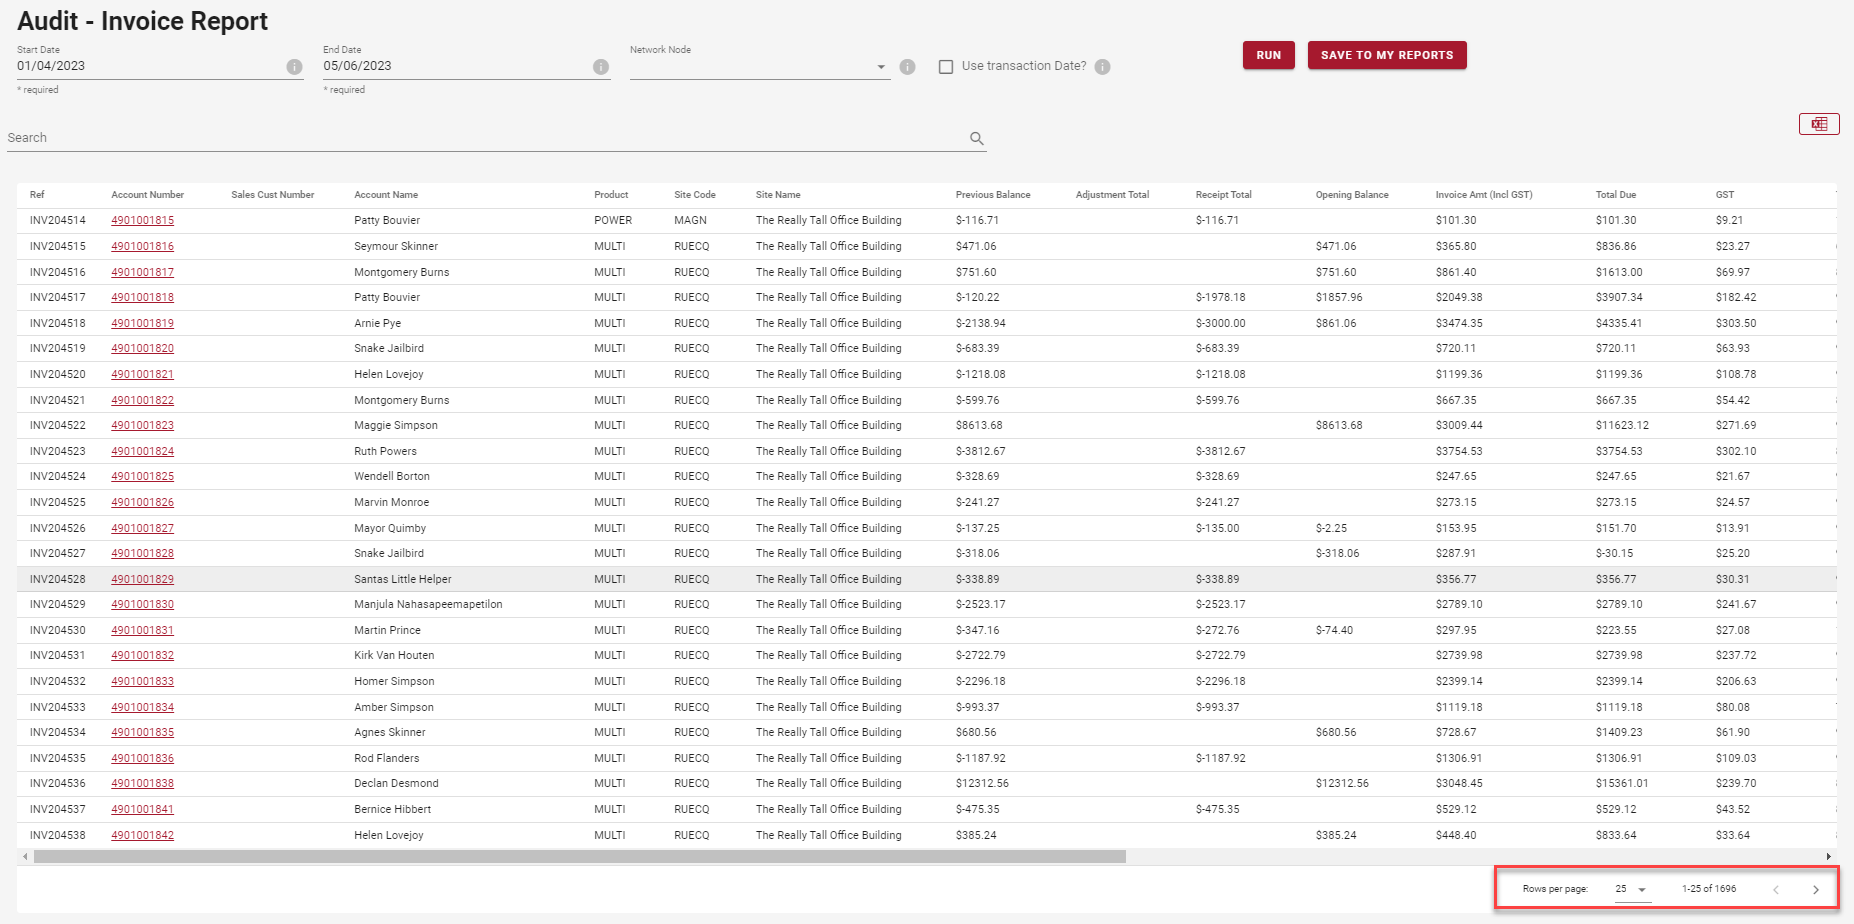Click info icon beside Network Node
The height and width of the screenshot is (924, 1854).
(907, 67)
